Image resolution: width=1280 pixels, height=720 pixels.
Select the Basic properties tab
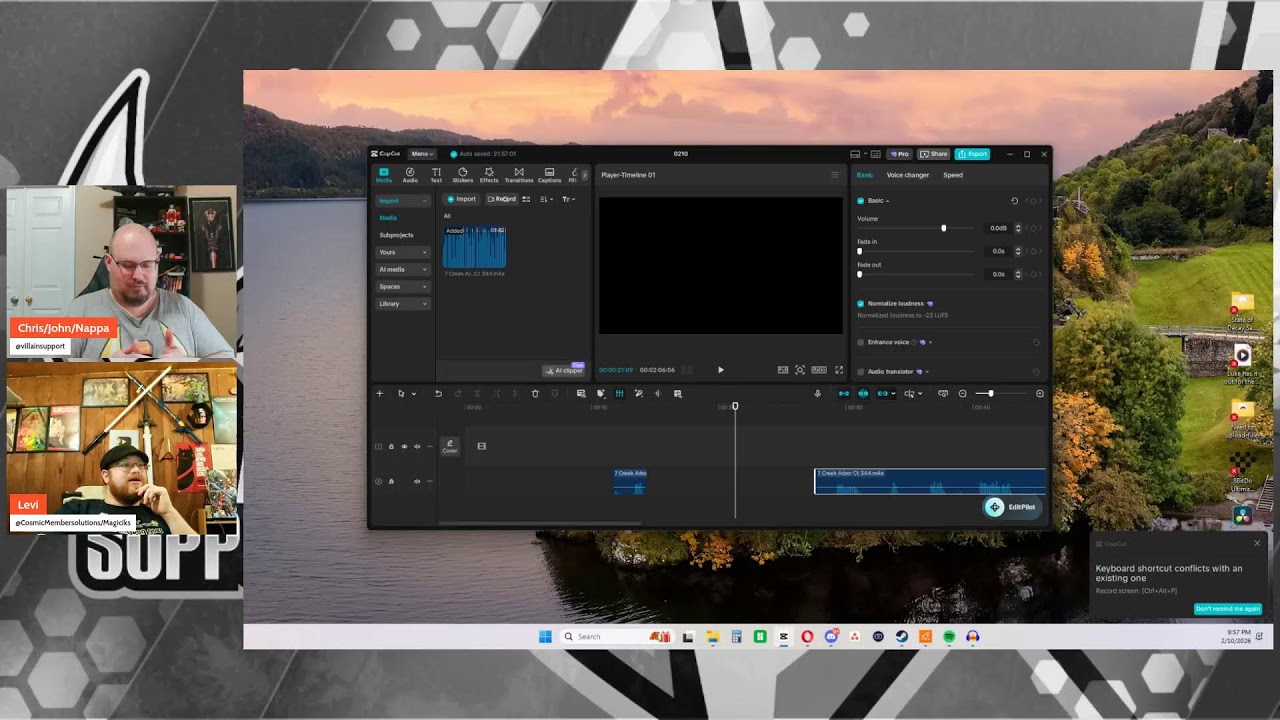864,175
